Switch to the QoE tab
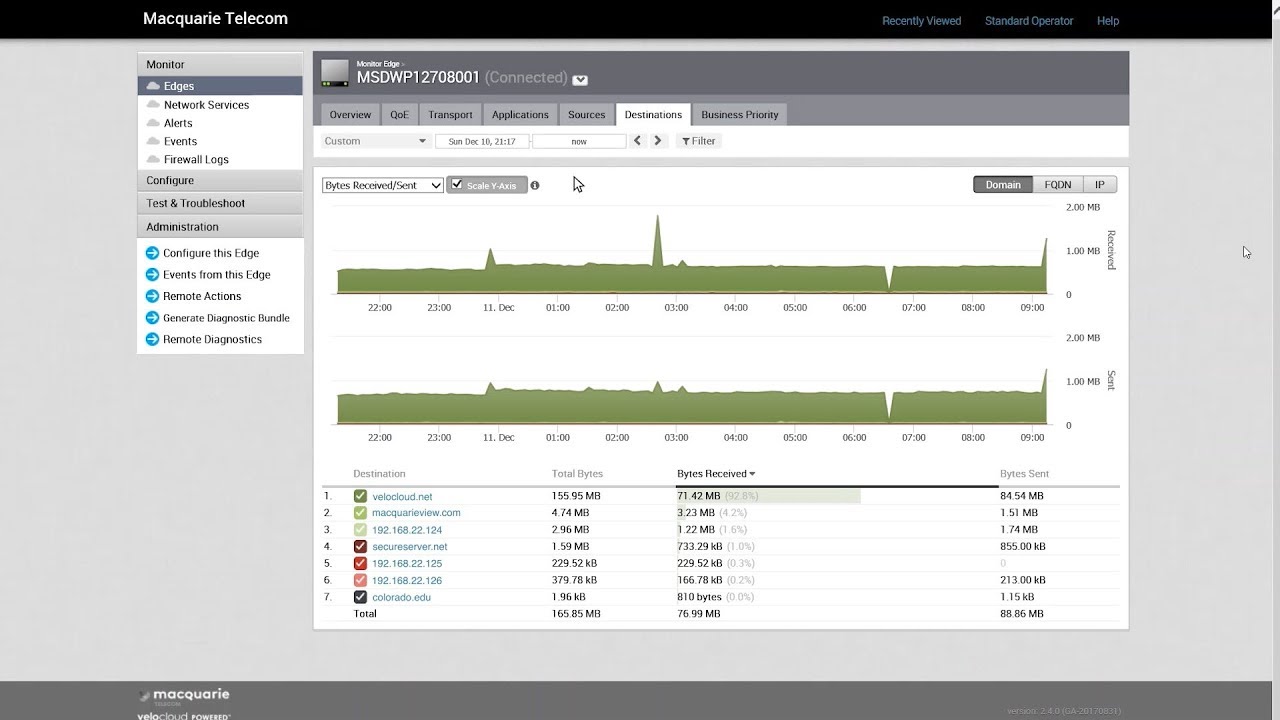The image size is (1280, 720). [x=400, y=115]
